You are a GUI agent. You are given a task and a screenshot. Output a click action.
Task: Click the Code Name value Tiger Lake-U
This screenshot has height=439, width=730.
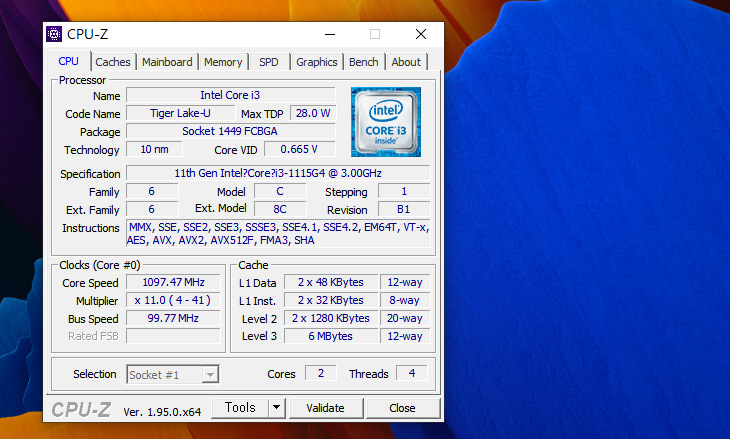[181, 113]
